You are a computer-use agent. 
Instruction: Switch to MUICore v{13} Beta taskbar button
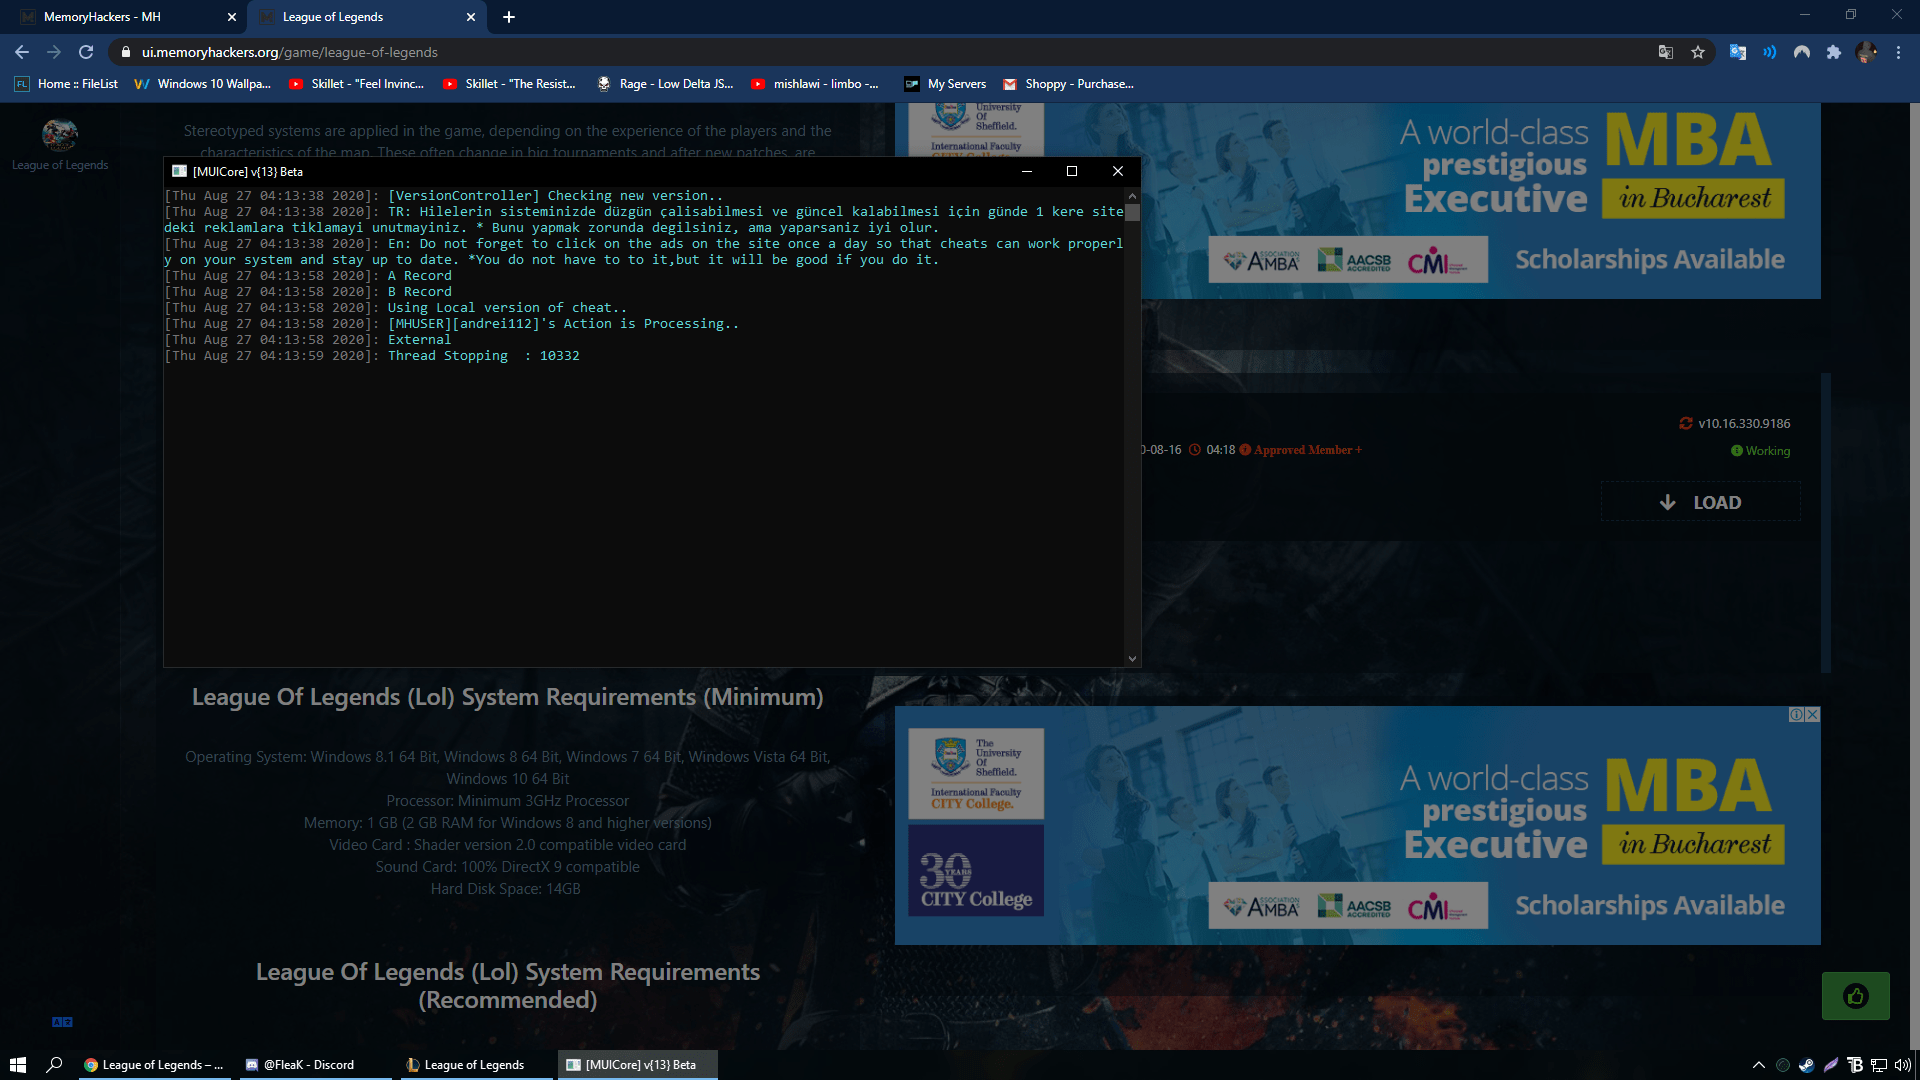tap(640, 1065)
